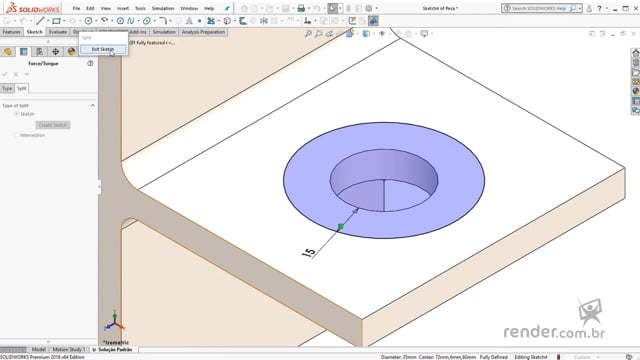Pin the menu bar with pushpin
The height and width of the screenshot is (360, 640).
point(227,8)
